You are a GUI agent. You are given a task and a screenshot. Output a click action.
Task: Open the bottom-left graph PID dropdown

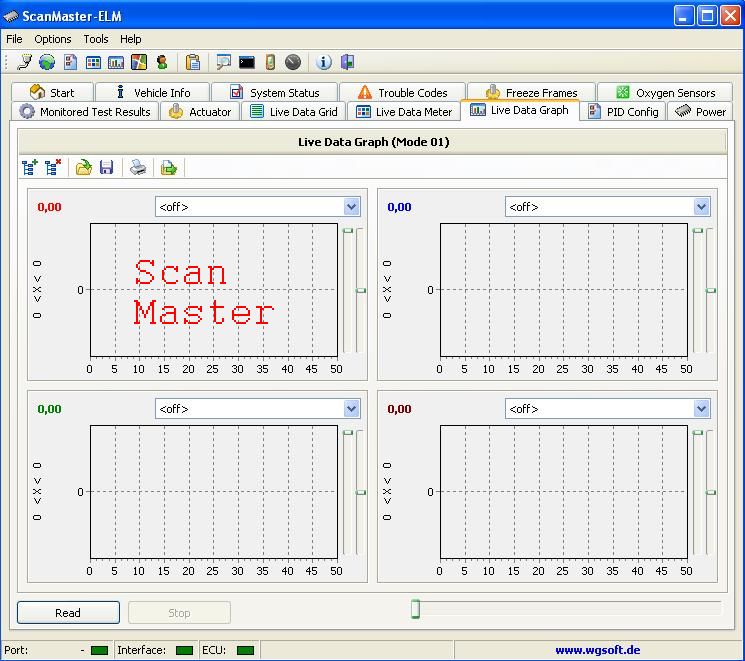(x=352, y=409)
